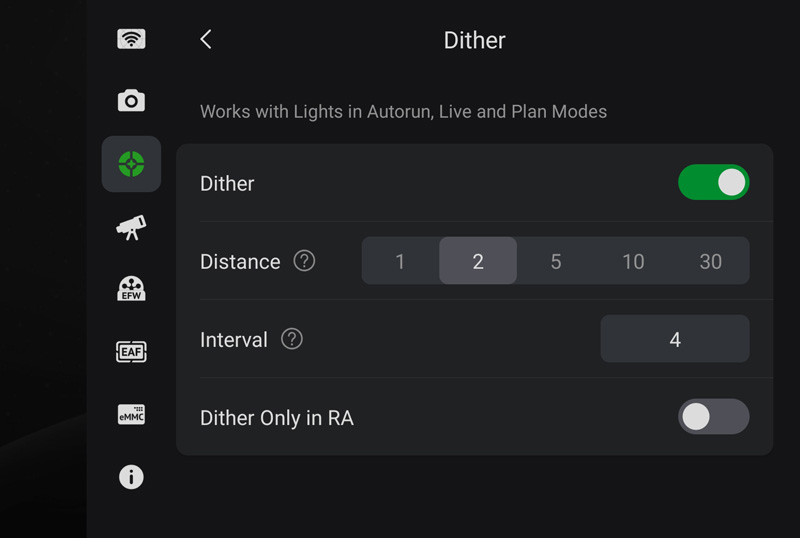Show help for Interval setting

(x=292, y=339)
